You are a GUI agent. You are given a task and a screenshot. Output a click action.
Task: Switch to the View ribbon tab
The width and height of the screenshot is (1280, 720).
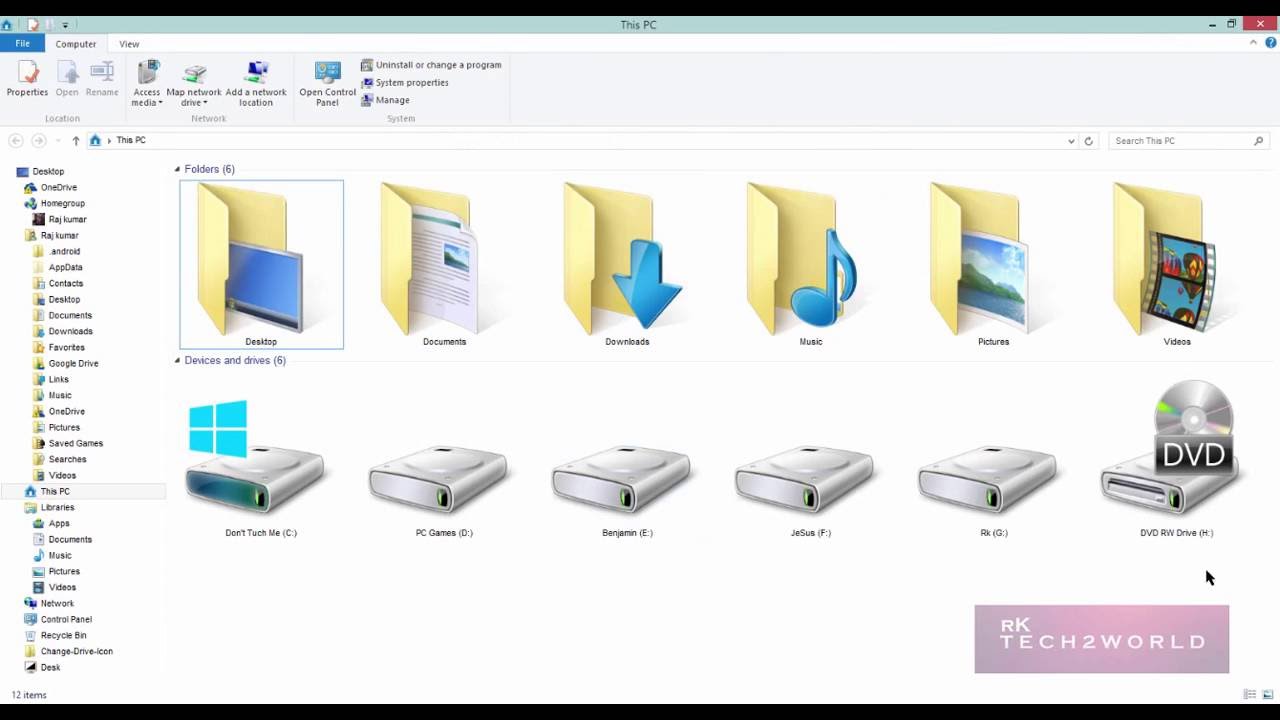pos(129,43)
